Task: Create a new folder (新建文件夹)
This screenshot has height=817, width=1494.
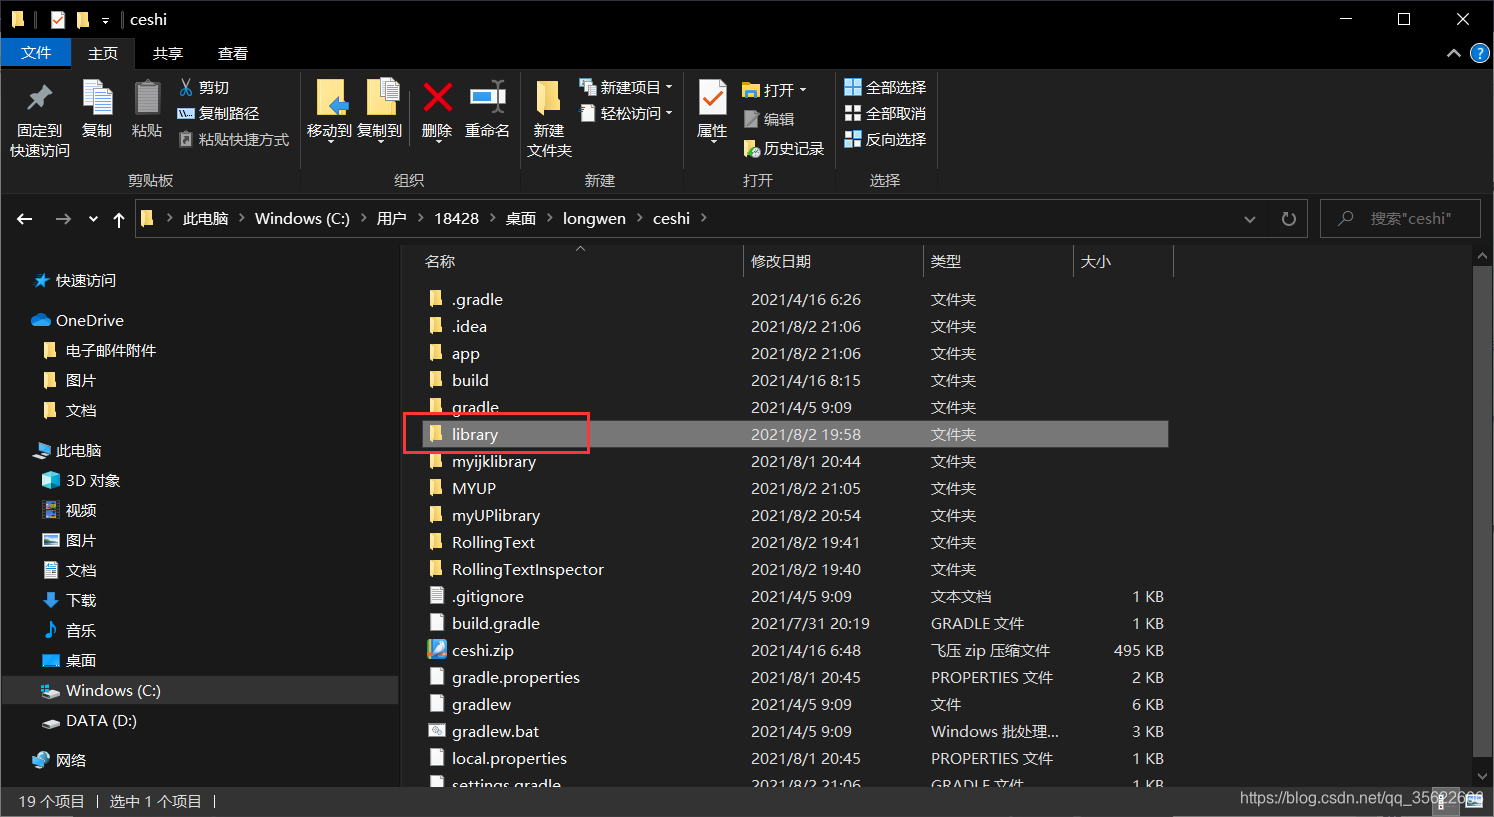Action: click(x=549, y=120)
